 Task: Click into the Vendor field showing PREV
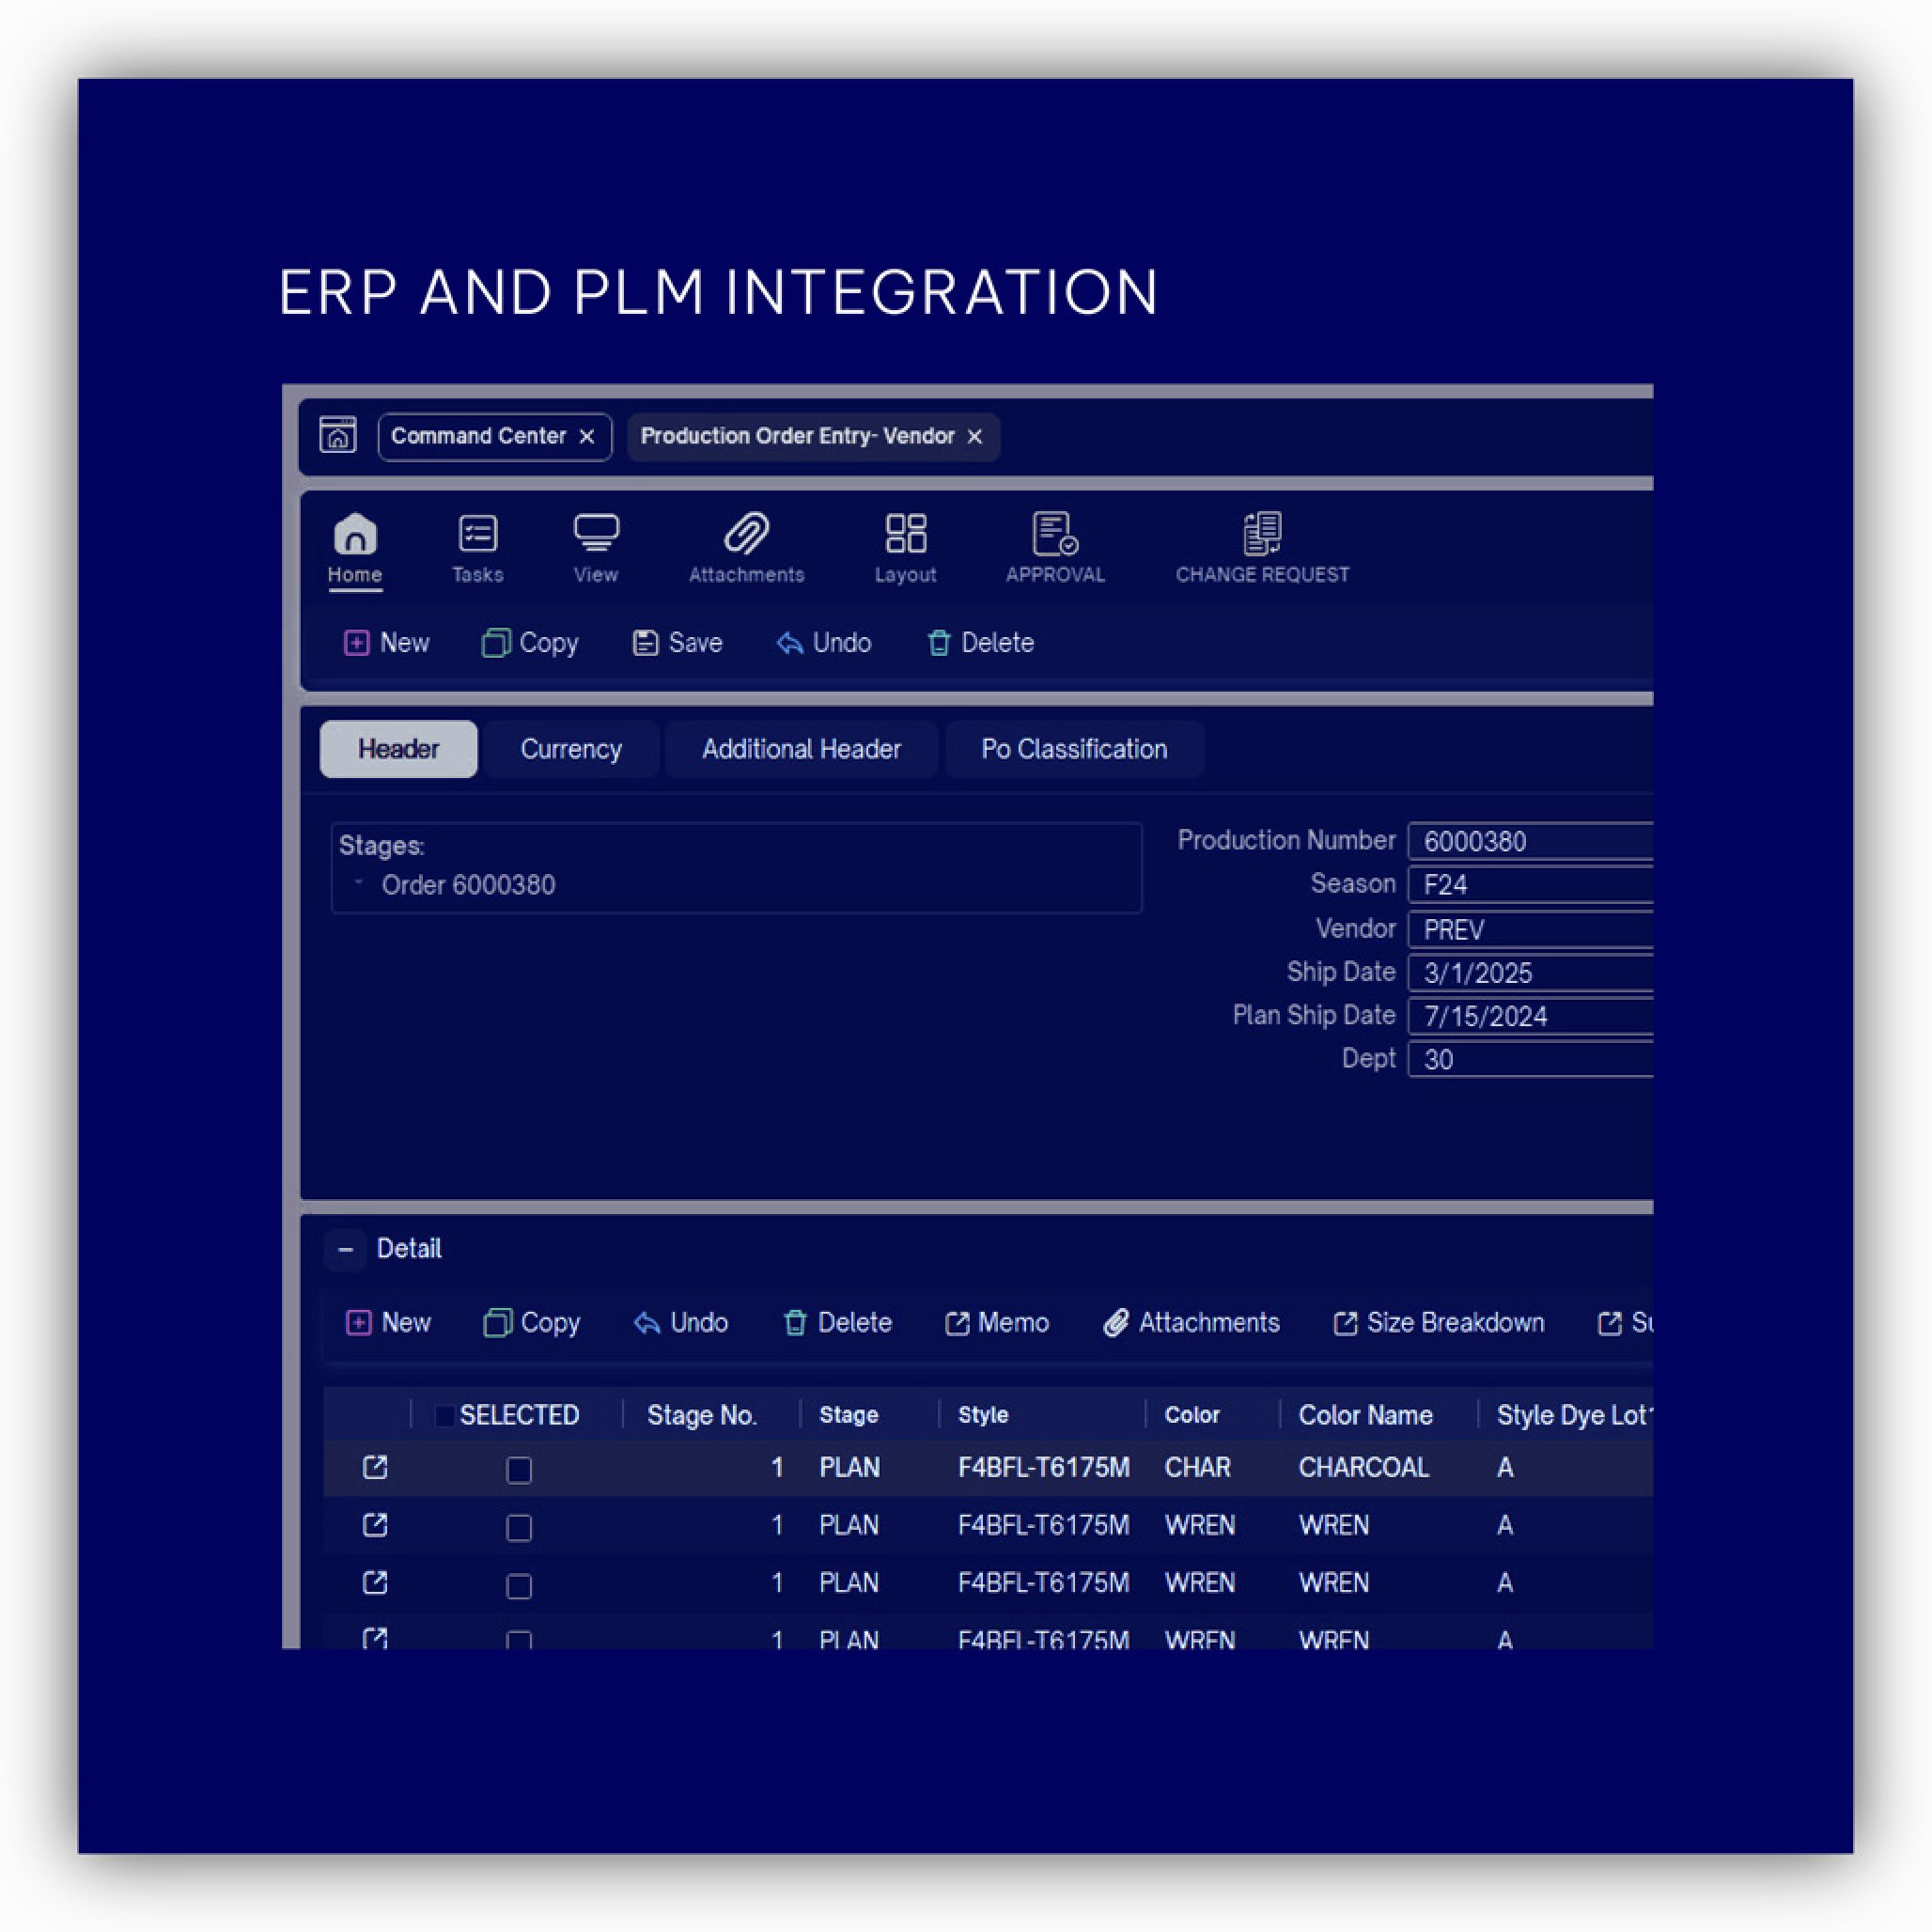(x=1530, y=929)
